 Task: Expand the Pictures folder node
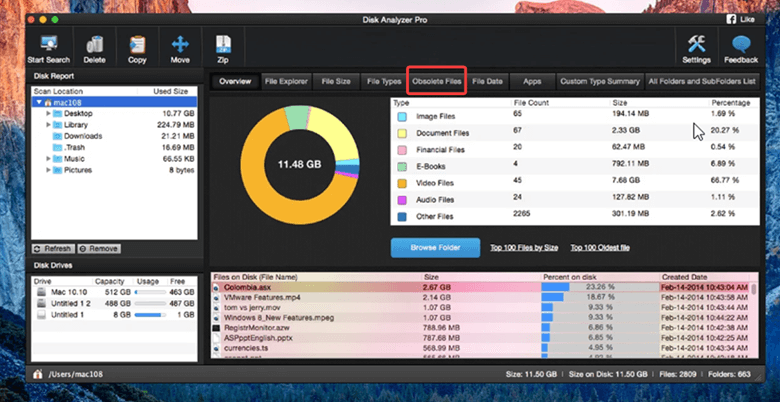click(x=48, y=170)
